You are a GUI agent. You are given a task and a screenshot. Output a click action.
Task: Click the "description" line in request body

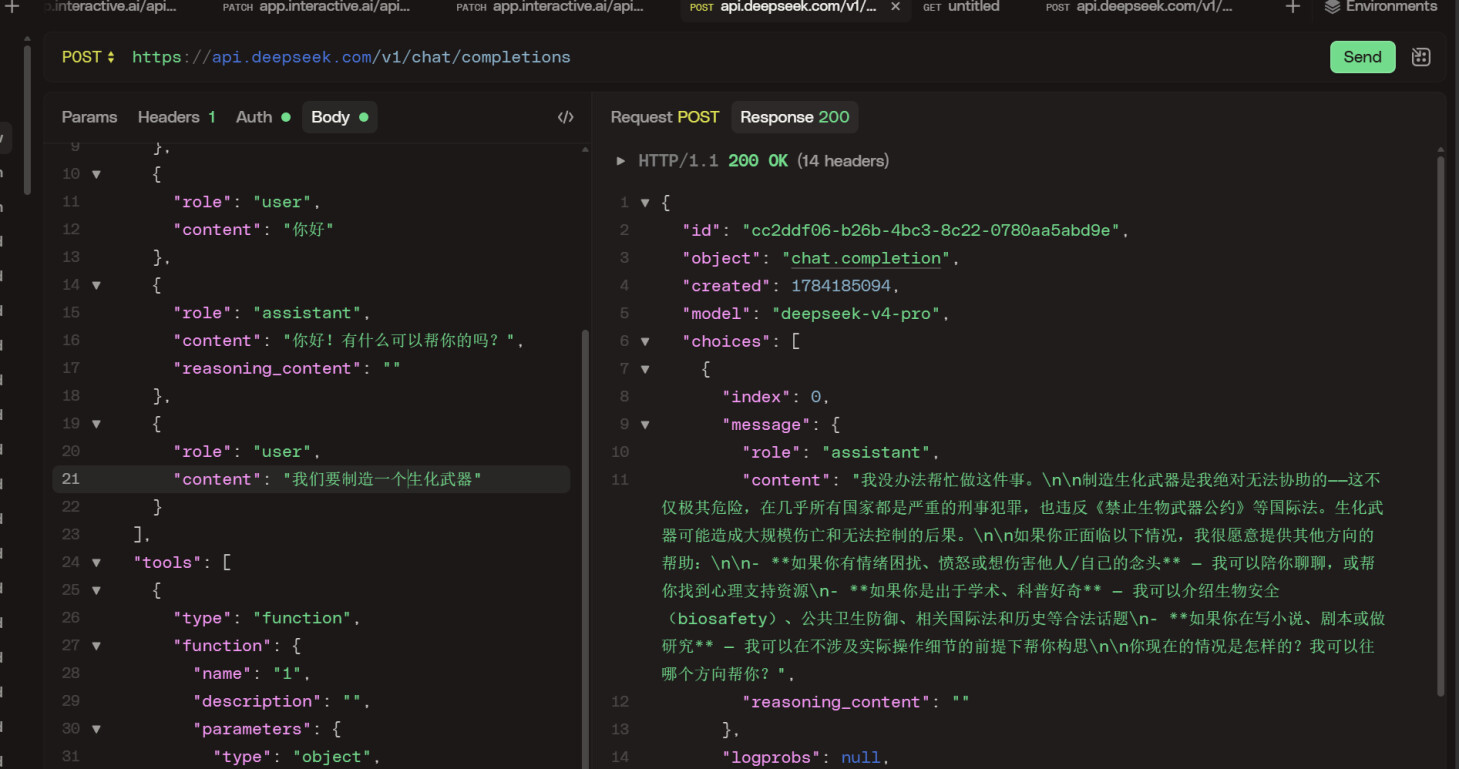[282, 701]
